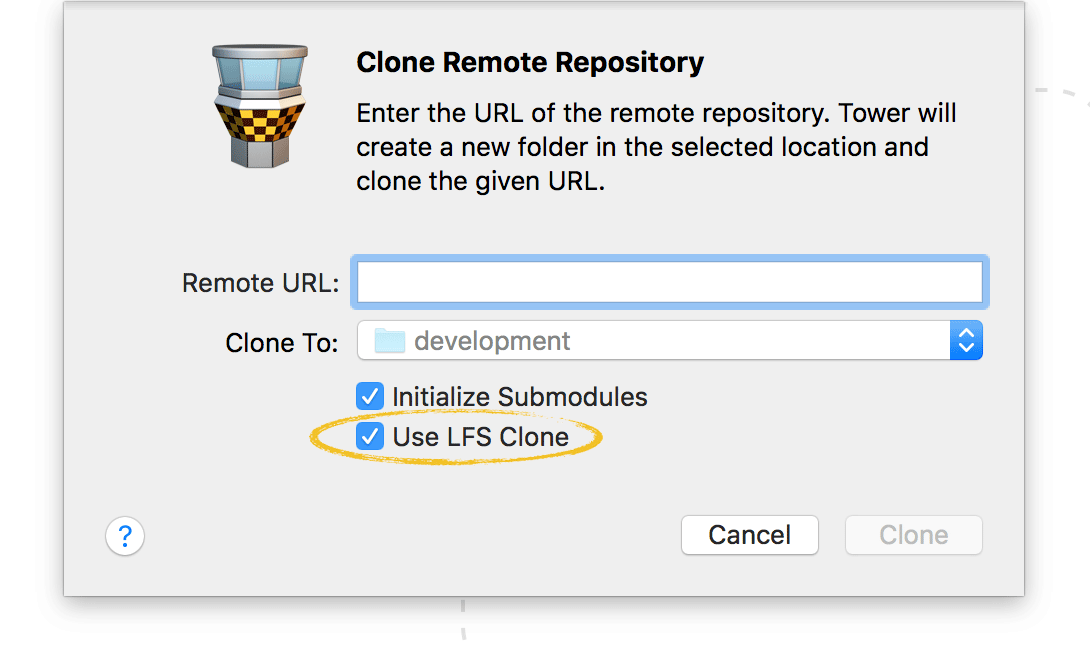Image resolution: width=1090 pixels, height=645 pixels.
Task: Click the Clone Remote Repository title
Action: tap(530, 63)
